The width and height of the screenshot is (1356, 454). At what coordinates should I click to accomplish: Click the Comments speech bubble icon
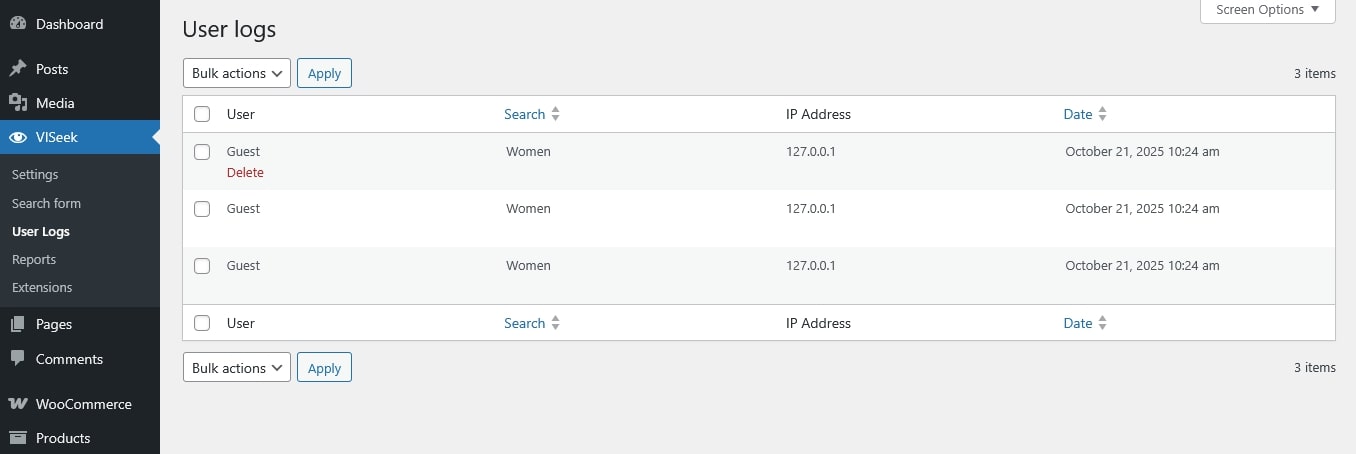pyautogui.click(x=18, y=359)
